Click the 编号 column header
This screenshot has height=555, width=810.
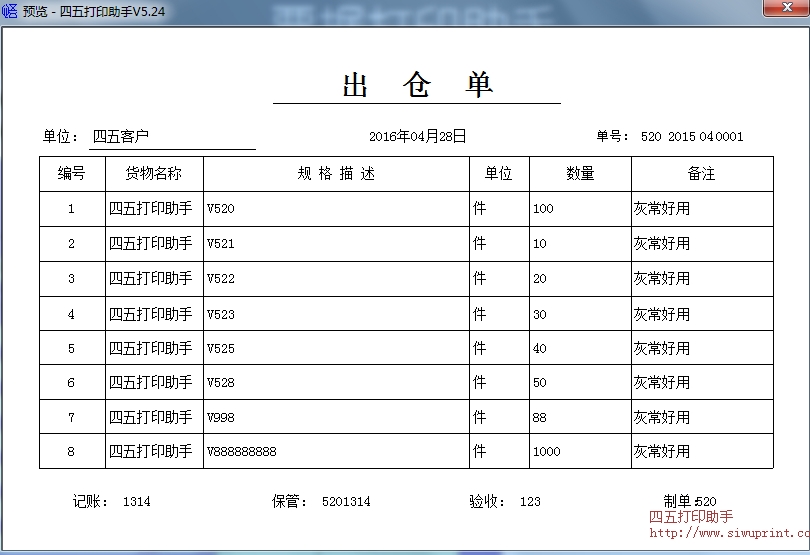(72, 174)
